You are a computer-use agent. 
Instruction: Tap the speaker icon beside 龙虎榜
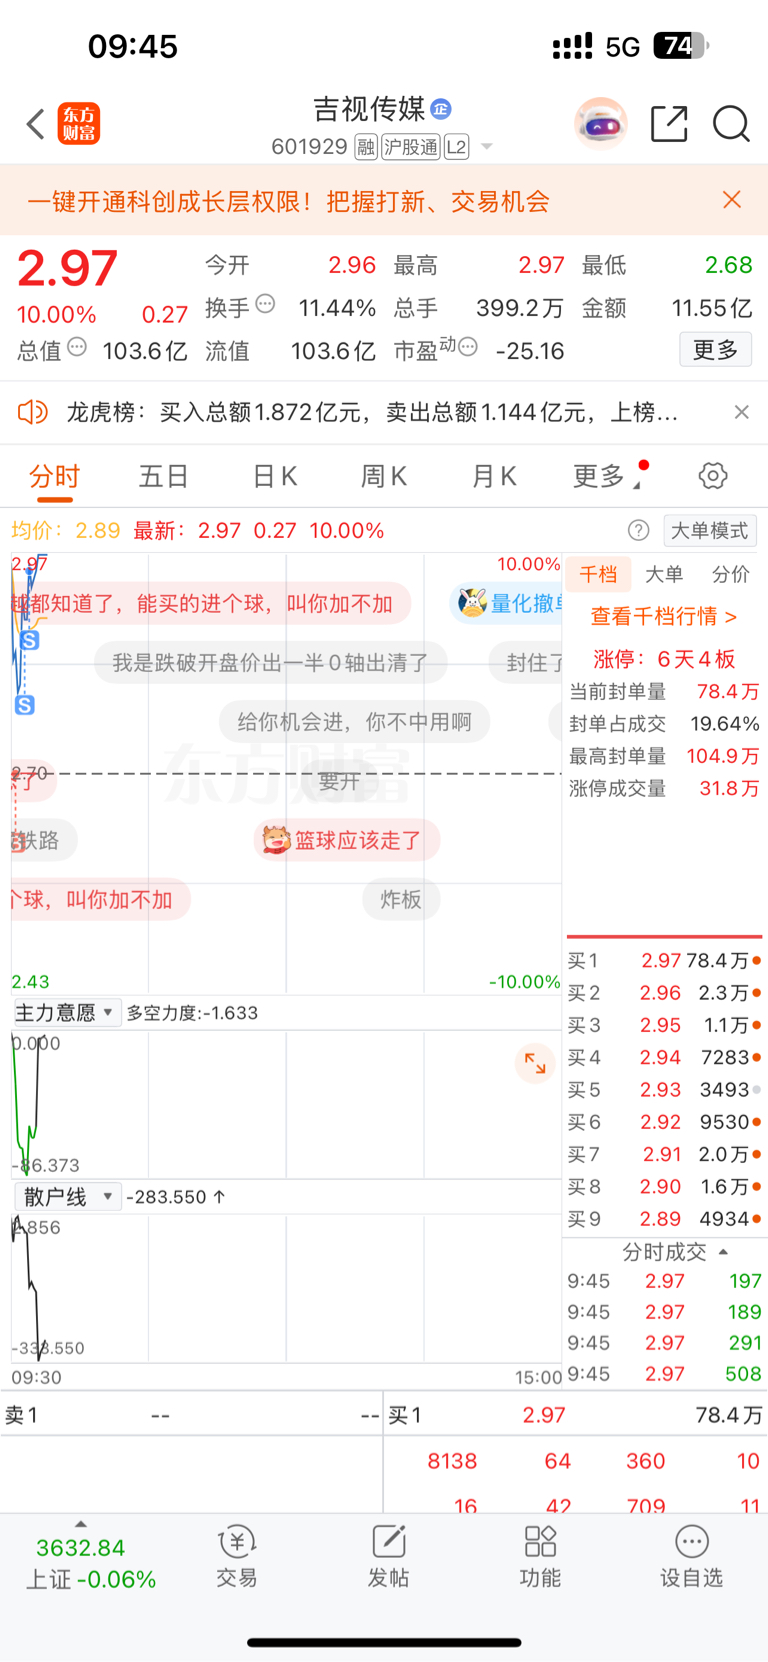click(x=33, y=412)
